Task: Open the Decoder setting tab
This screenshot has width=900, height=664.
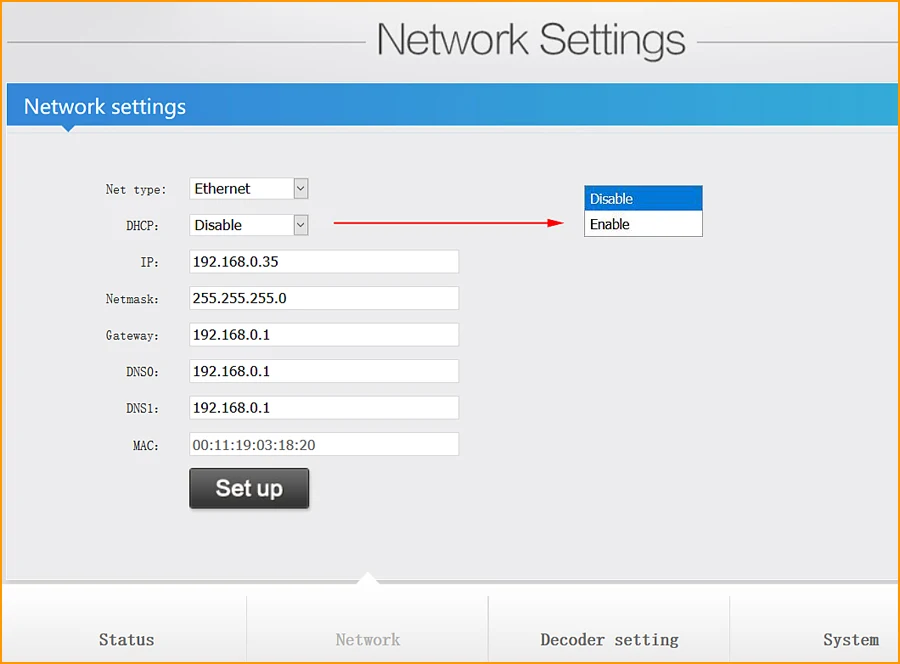Action: tap(609, 639)
